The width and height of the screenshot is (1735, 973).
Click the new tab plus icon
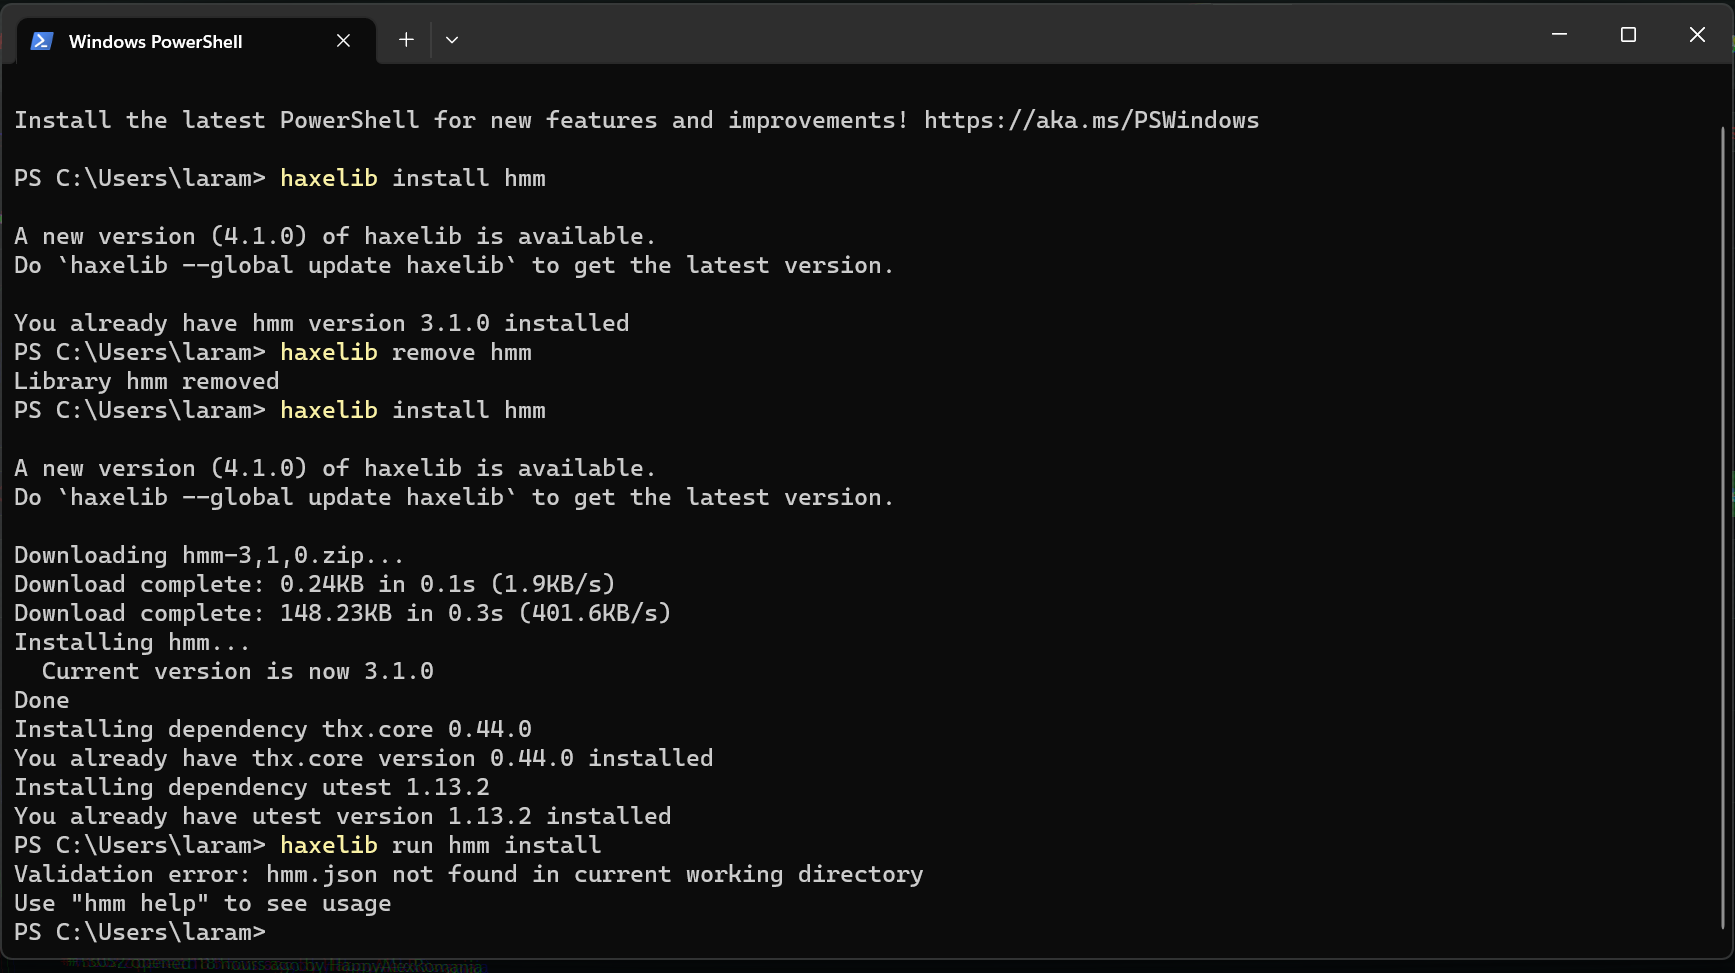tap(406, 39)
